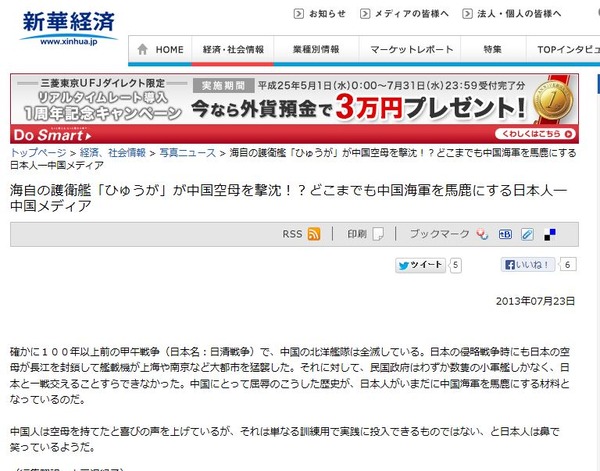This screenshot has height=471, width=600.
Task: Click the HOME house icon
Action: pyautogui.click(x=142, y=49)
